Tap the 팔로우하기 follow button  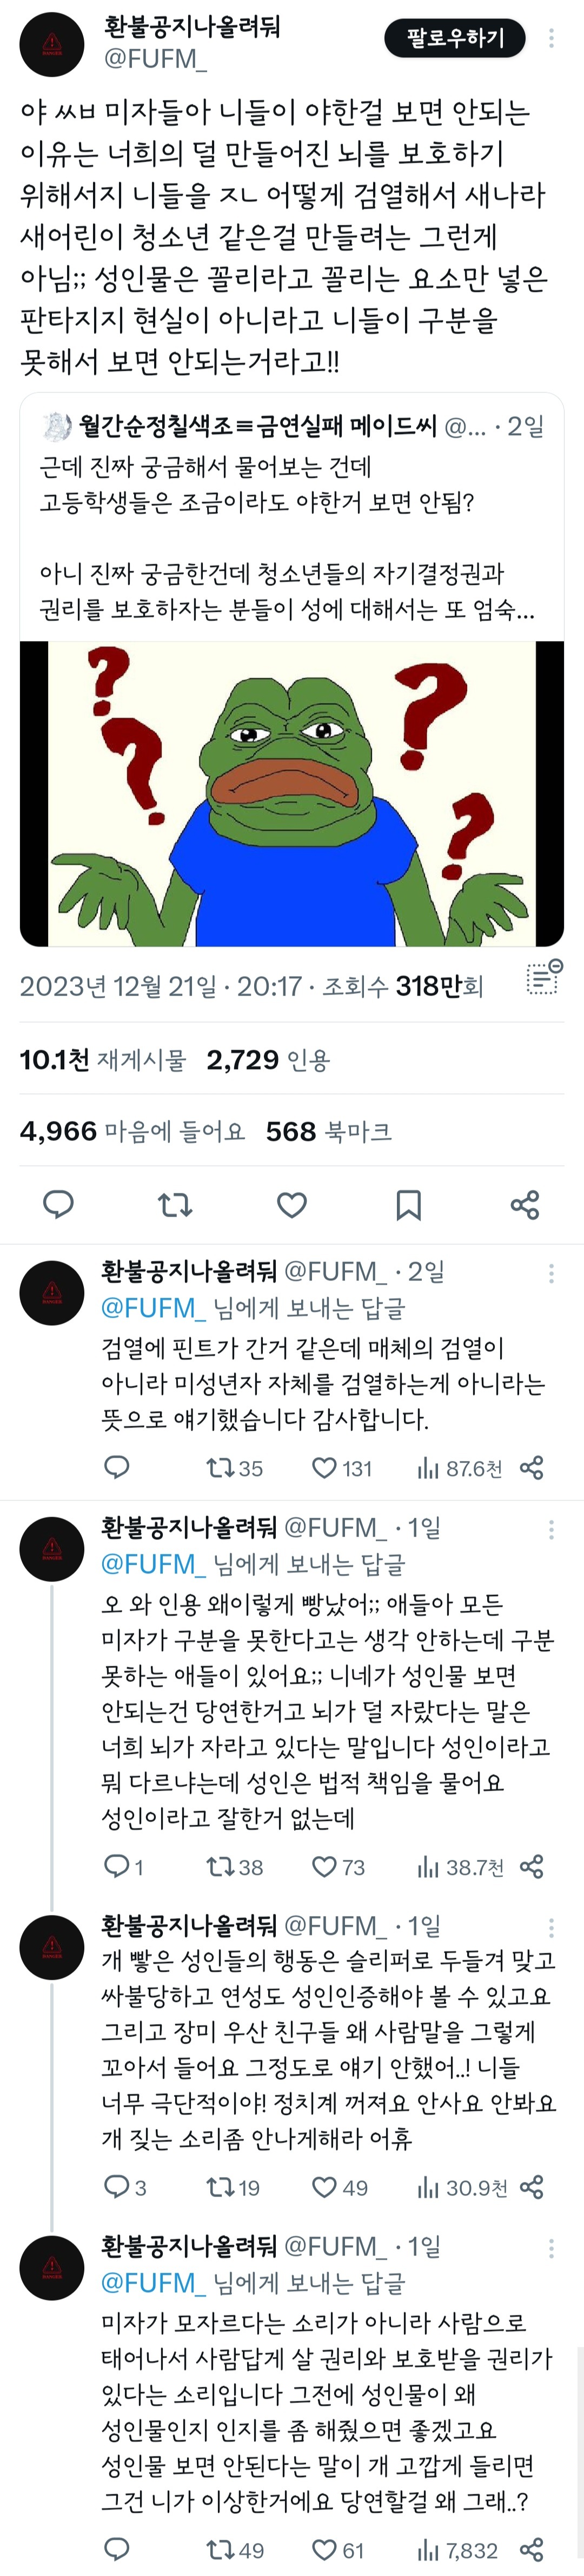click(455, 39)
